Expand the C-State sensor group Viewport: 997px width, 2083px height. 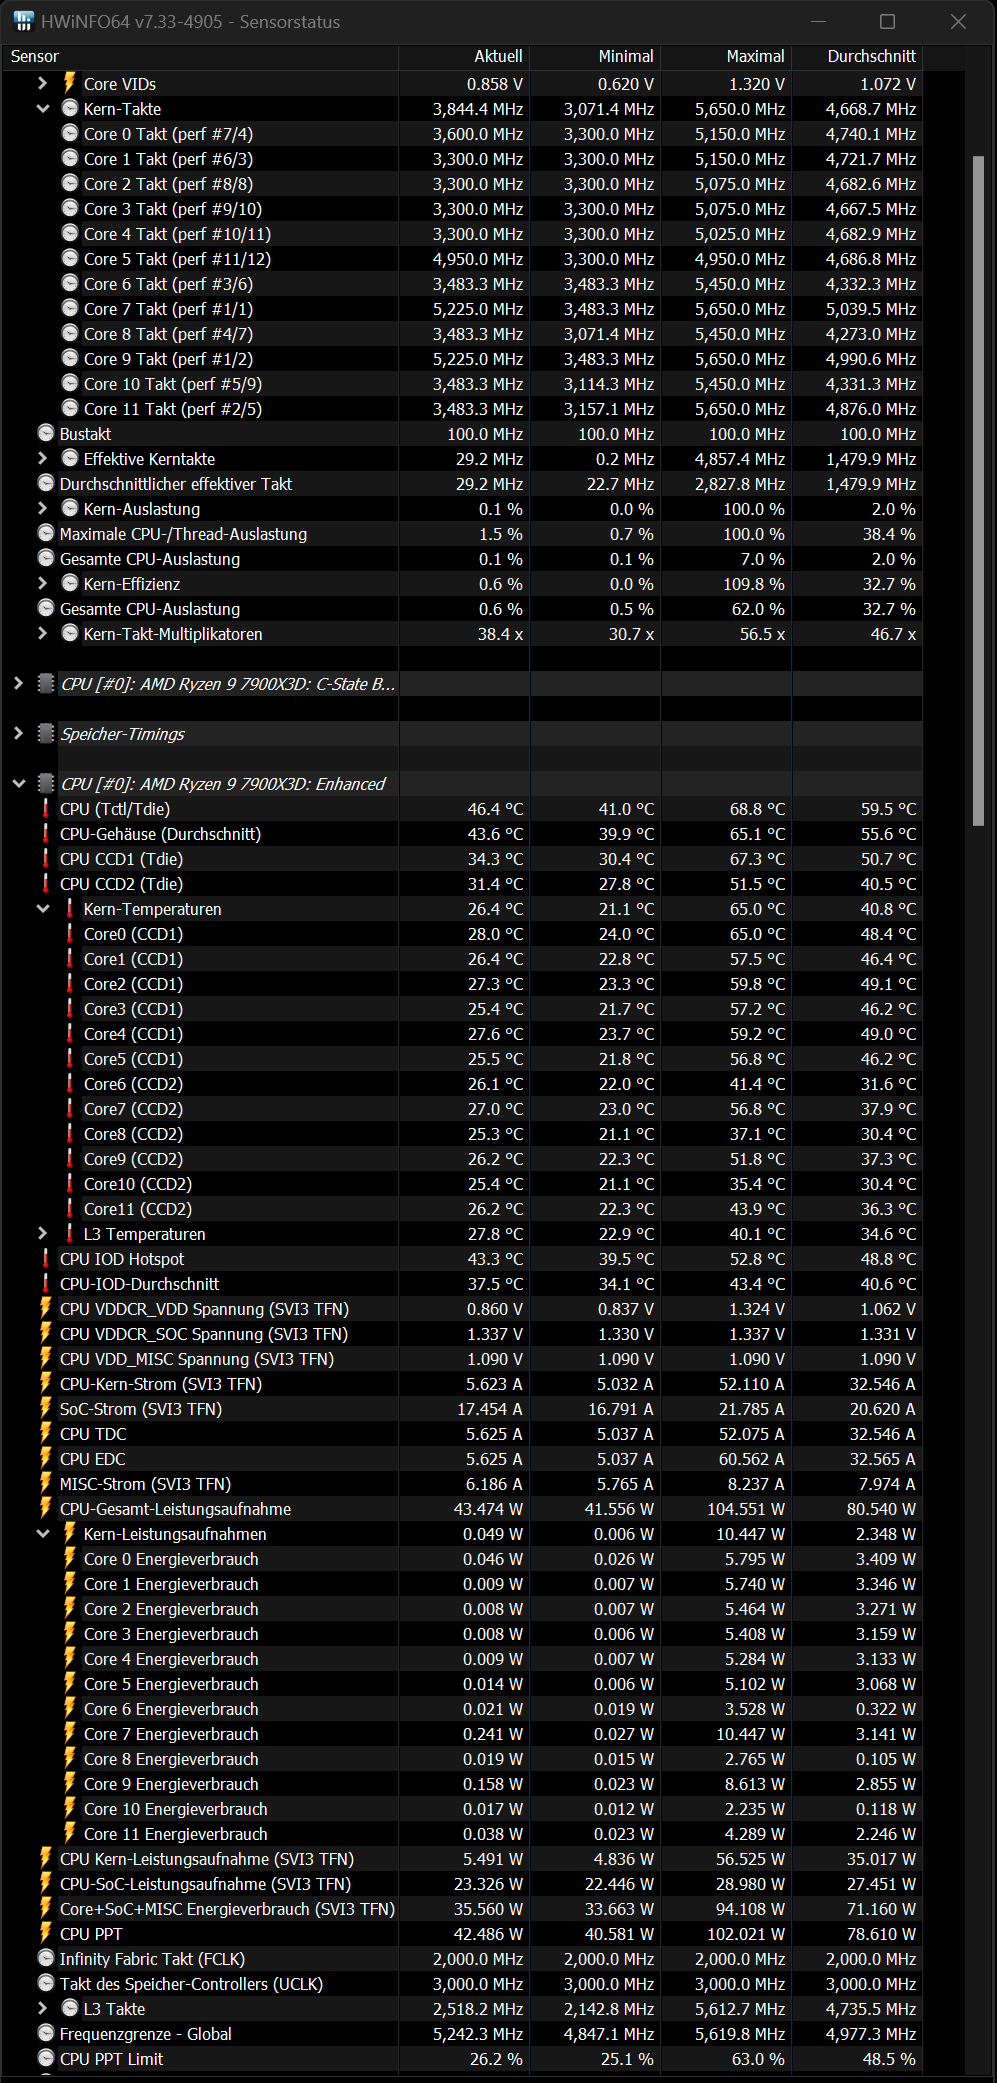tap(19, 683)
